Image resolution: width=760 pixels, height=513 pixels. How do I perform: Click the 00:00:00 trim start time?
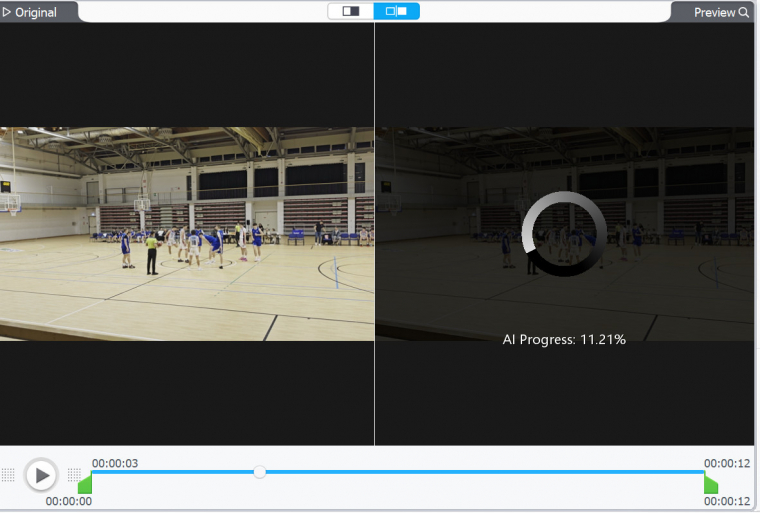pyautogui.click(x=68, y=501)
